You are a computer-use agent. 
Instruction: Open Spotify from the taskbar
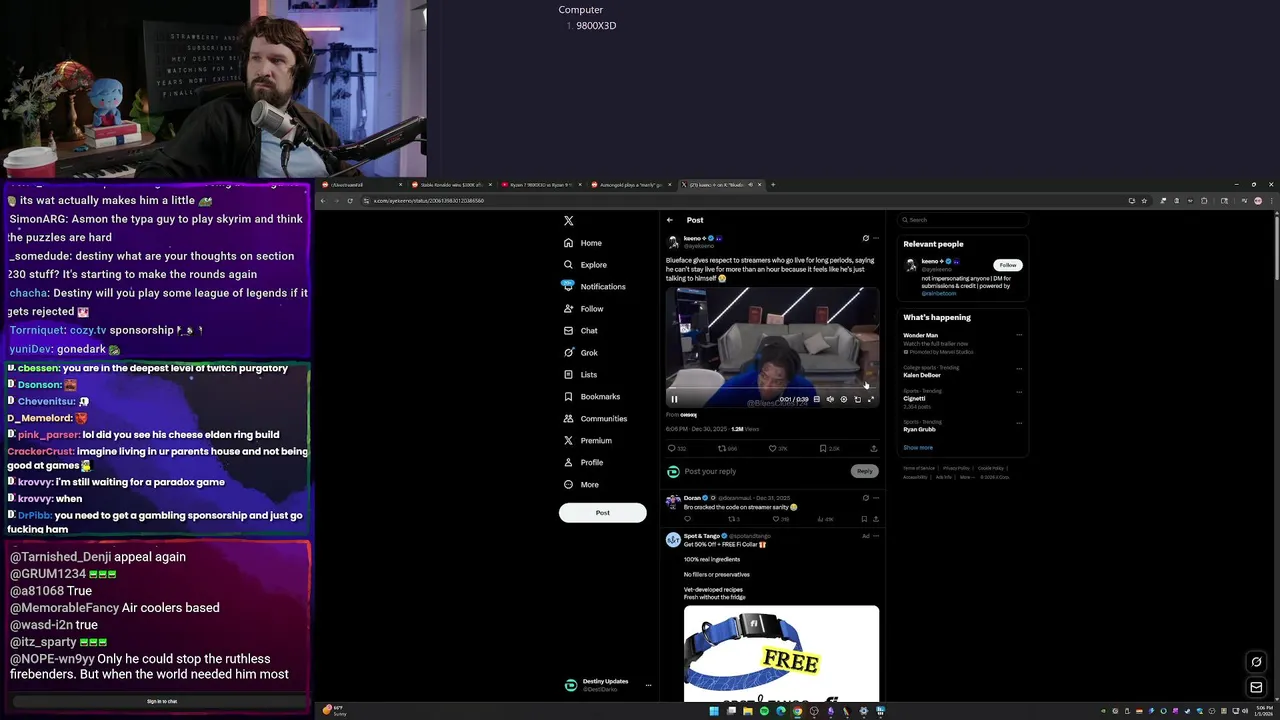(x=764, y=711)
